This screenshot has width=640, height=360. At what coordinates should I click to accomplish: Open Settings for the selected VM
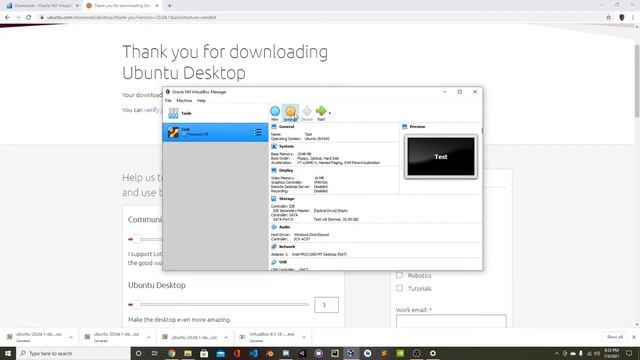pos(290,113)
